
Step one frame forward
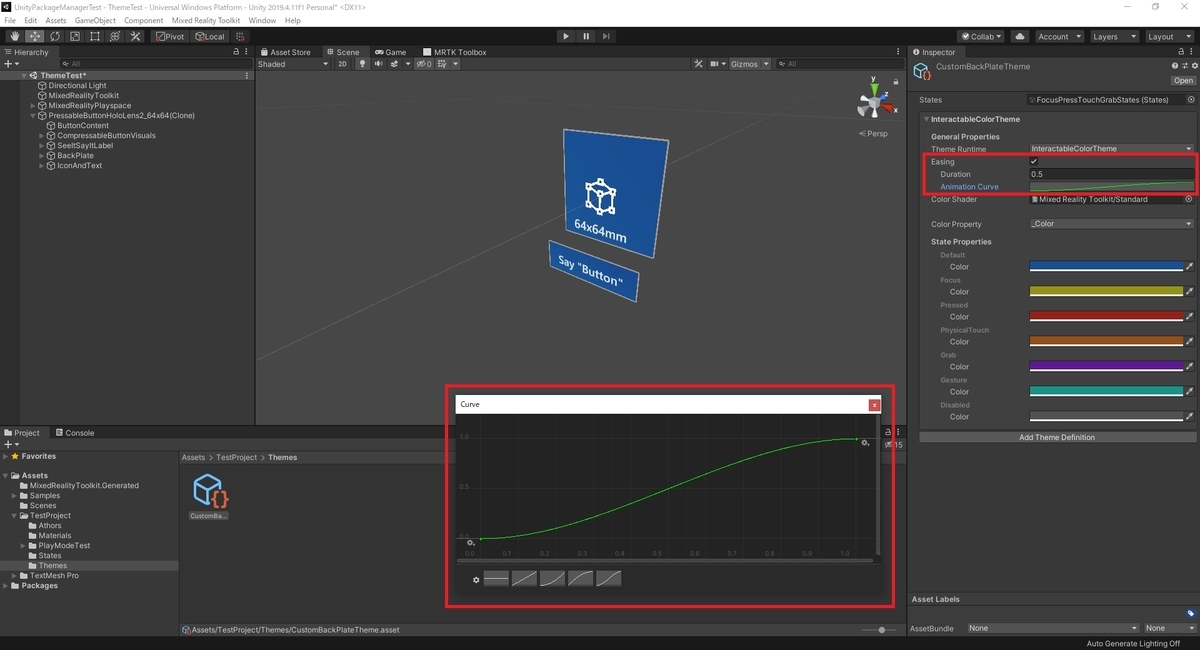click(607, 36)
